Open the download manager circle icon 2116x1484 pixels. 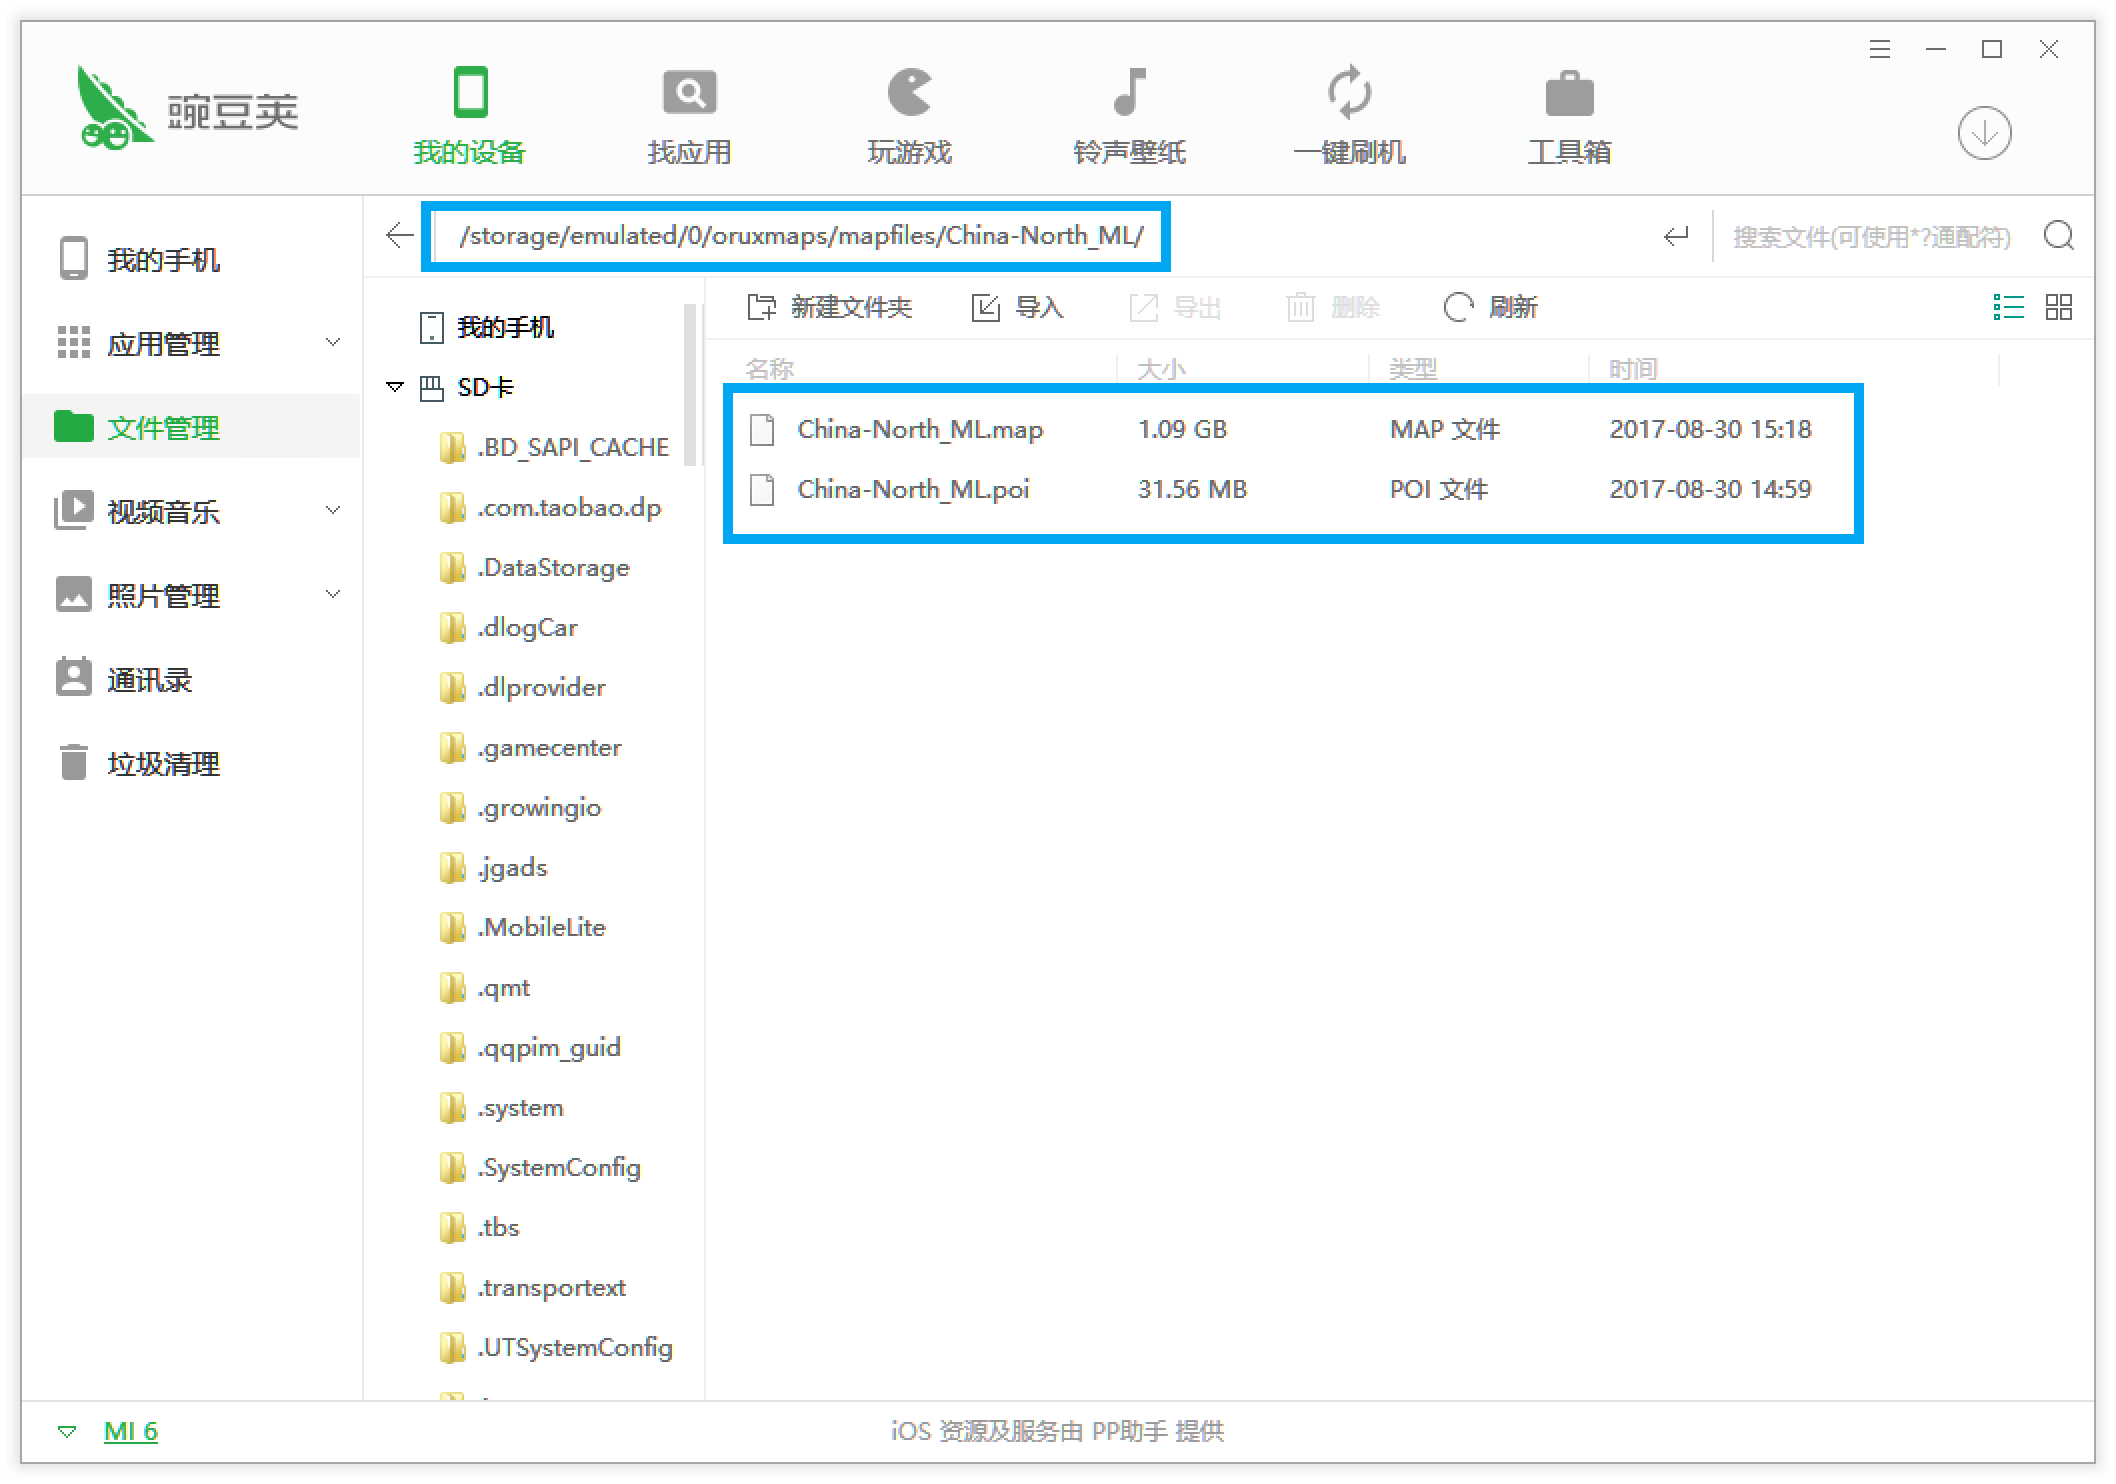1984,133
